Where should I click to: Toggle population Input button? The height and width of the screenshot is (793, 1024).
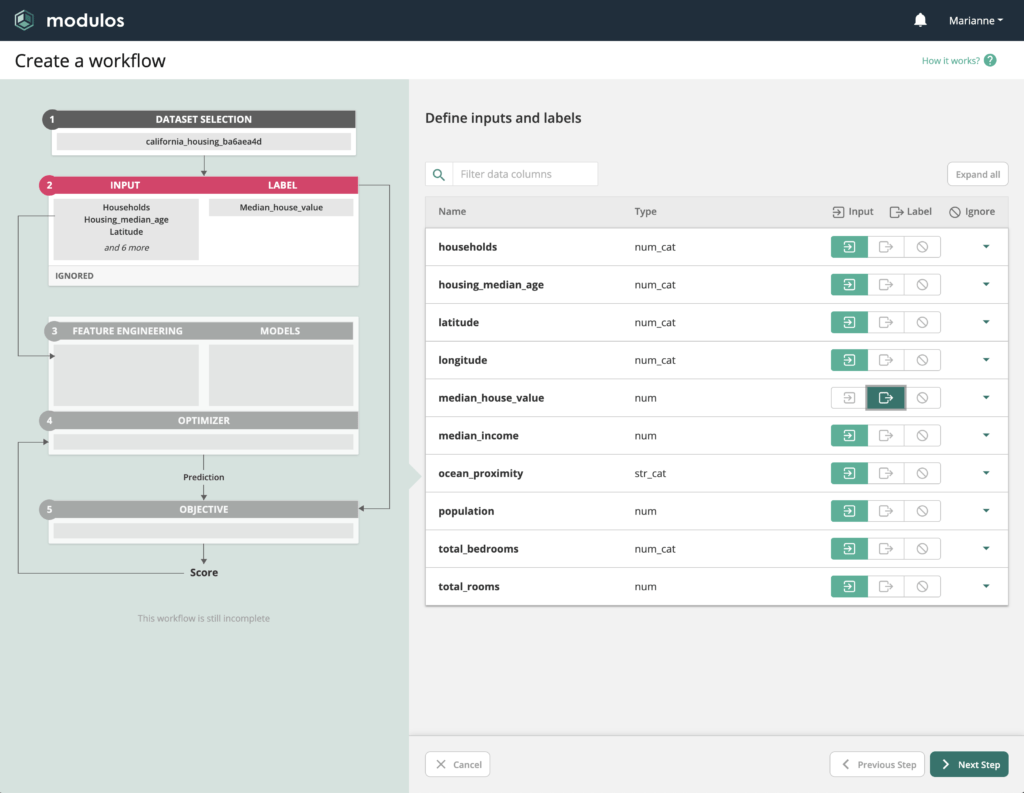tap(849, 511)
